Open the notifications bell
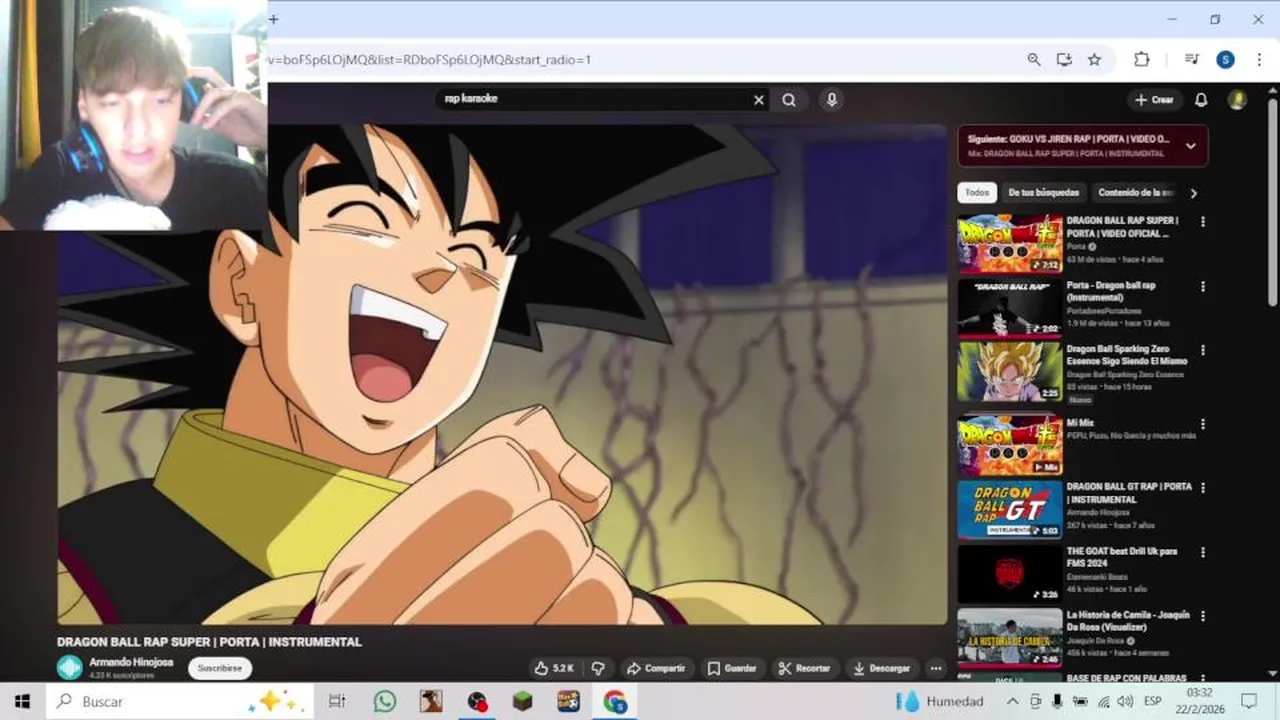 click(1201, 100)
